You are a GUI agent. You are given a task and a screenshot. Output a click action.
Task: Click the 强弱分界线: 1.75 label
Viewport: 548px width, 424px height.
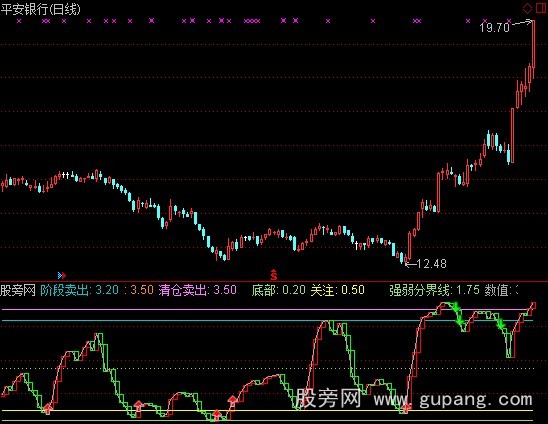(434, 290)
